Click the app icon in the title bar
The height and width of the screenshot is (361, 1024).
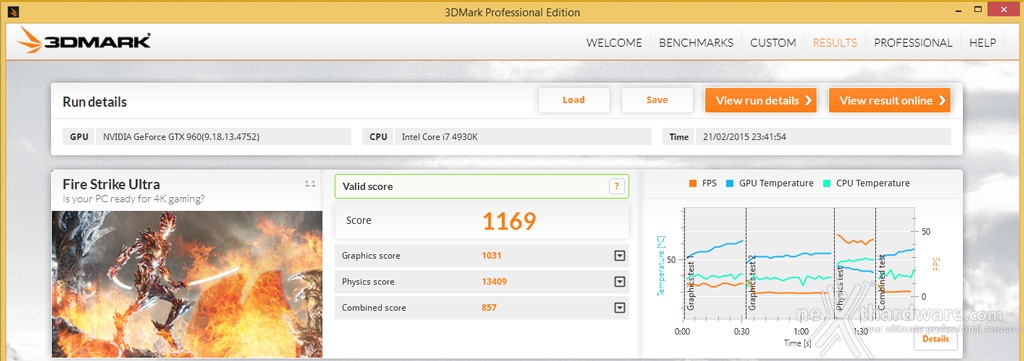click(14, 12)
